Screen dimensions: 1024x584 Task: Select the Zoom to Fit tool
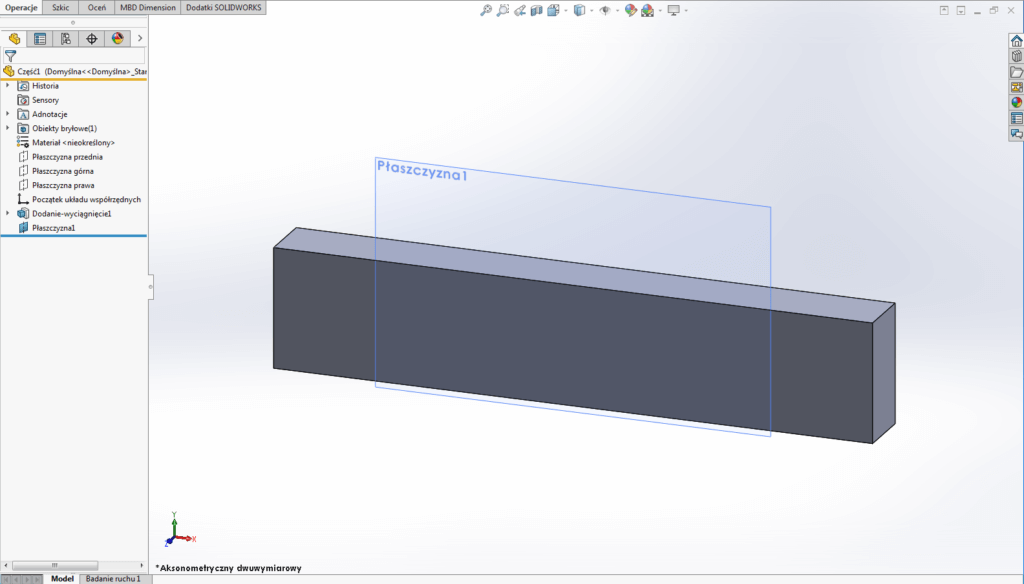pyautogui.click(x=486, y=9)
